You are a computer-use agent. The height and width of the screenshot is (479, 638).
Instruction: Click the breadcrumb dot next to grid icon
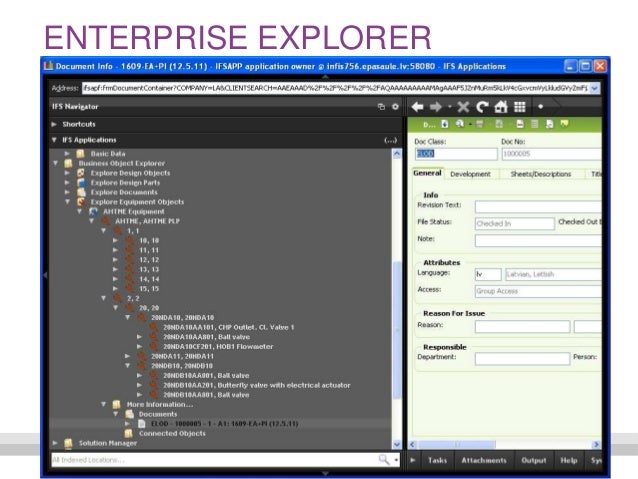coord(540,107)
